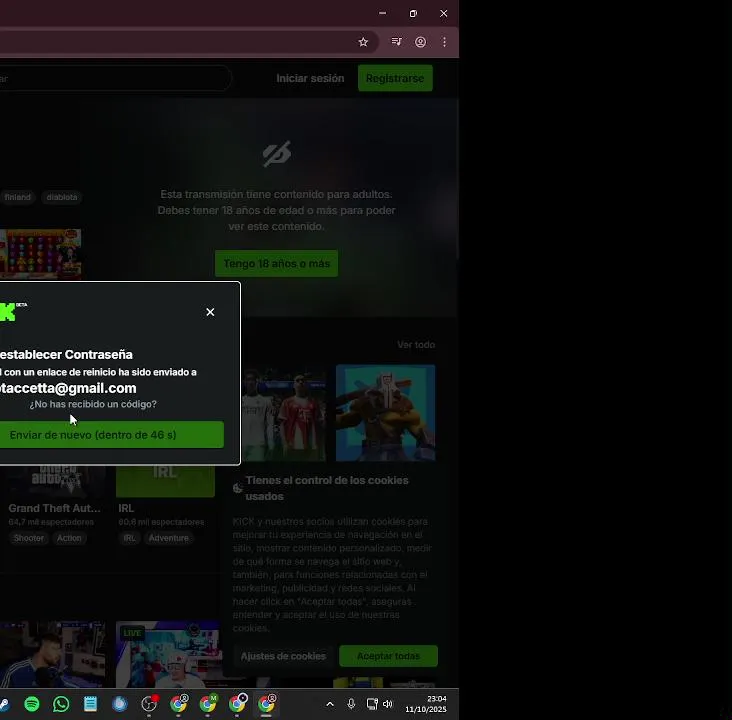The image size is (732, 720).
Task: Open the network tray icon
Action: point(372,704)
